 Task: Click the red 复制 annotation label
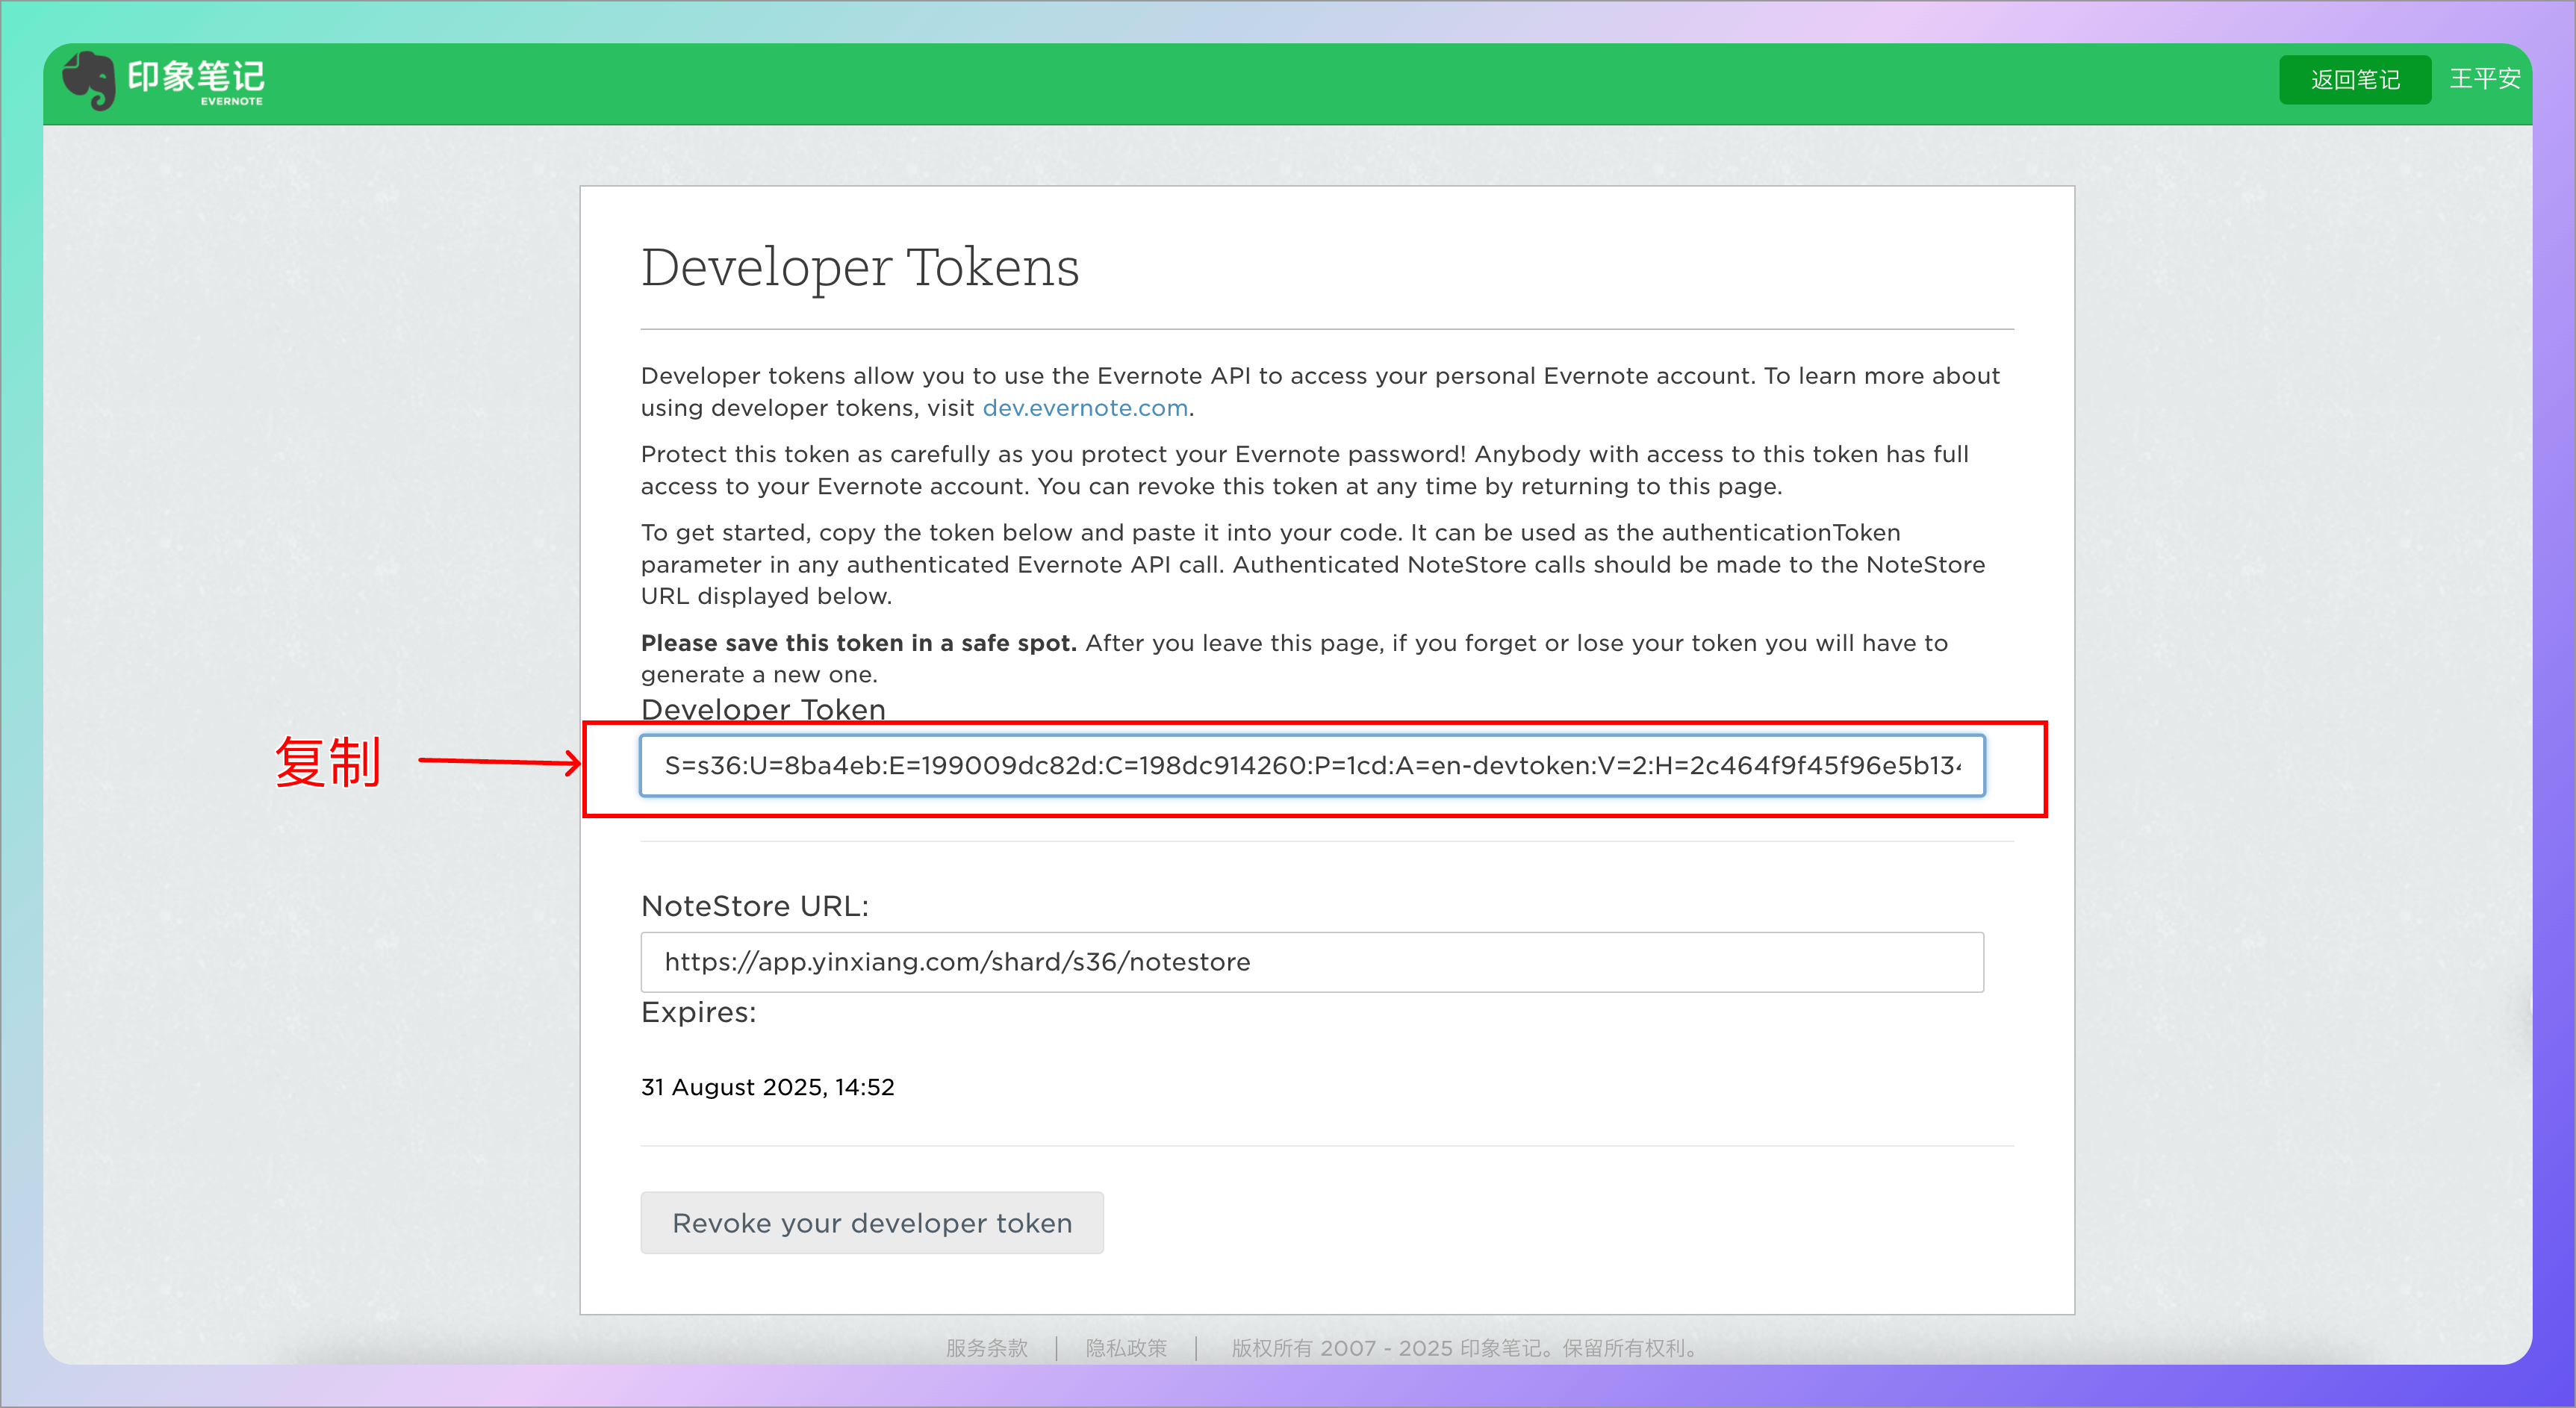(x=328, y=763)
